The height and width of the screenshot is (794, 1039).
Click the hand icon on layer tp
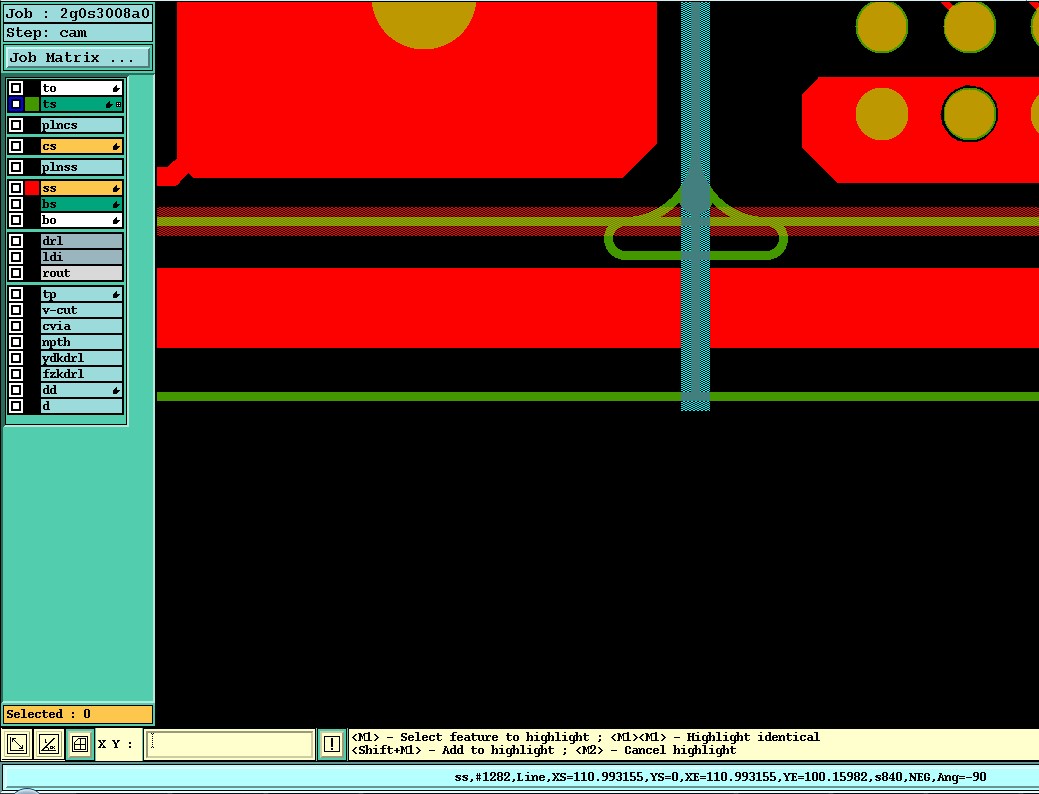[x=116, y=295]
